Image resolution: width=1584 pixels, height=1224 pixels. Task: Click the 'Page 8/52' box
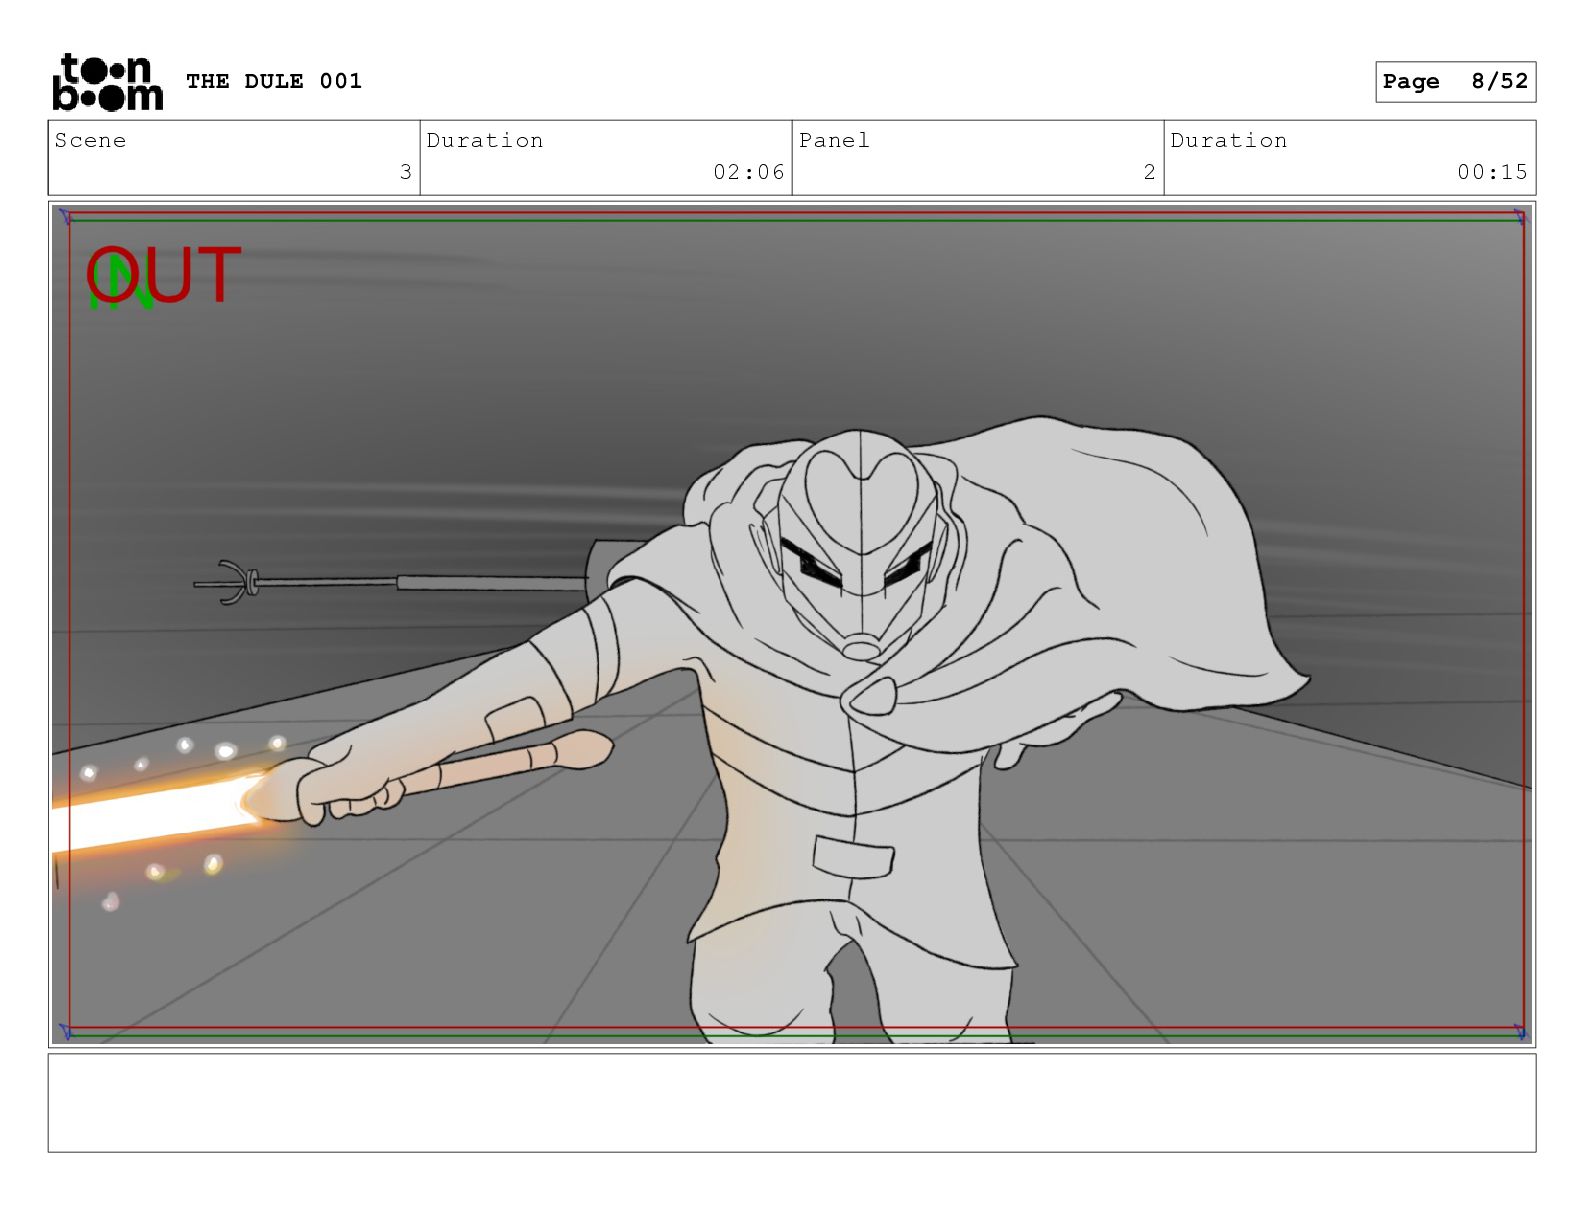coord(1455,82)
